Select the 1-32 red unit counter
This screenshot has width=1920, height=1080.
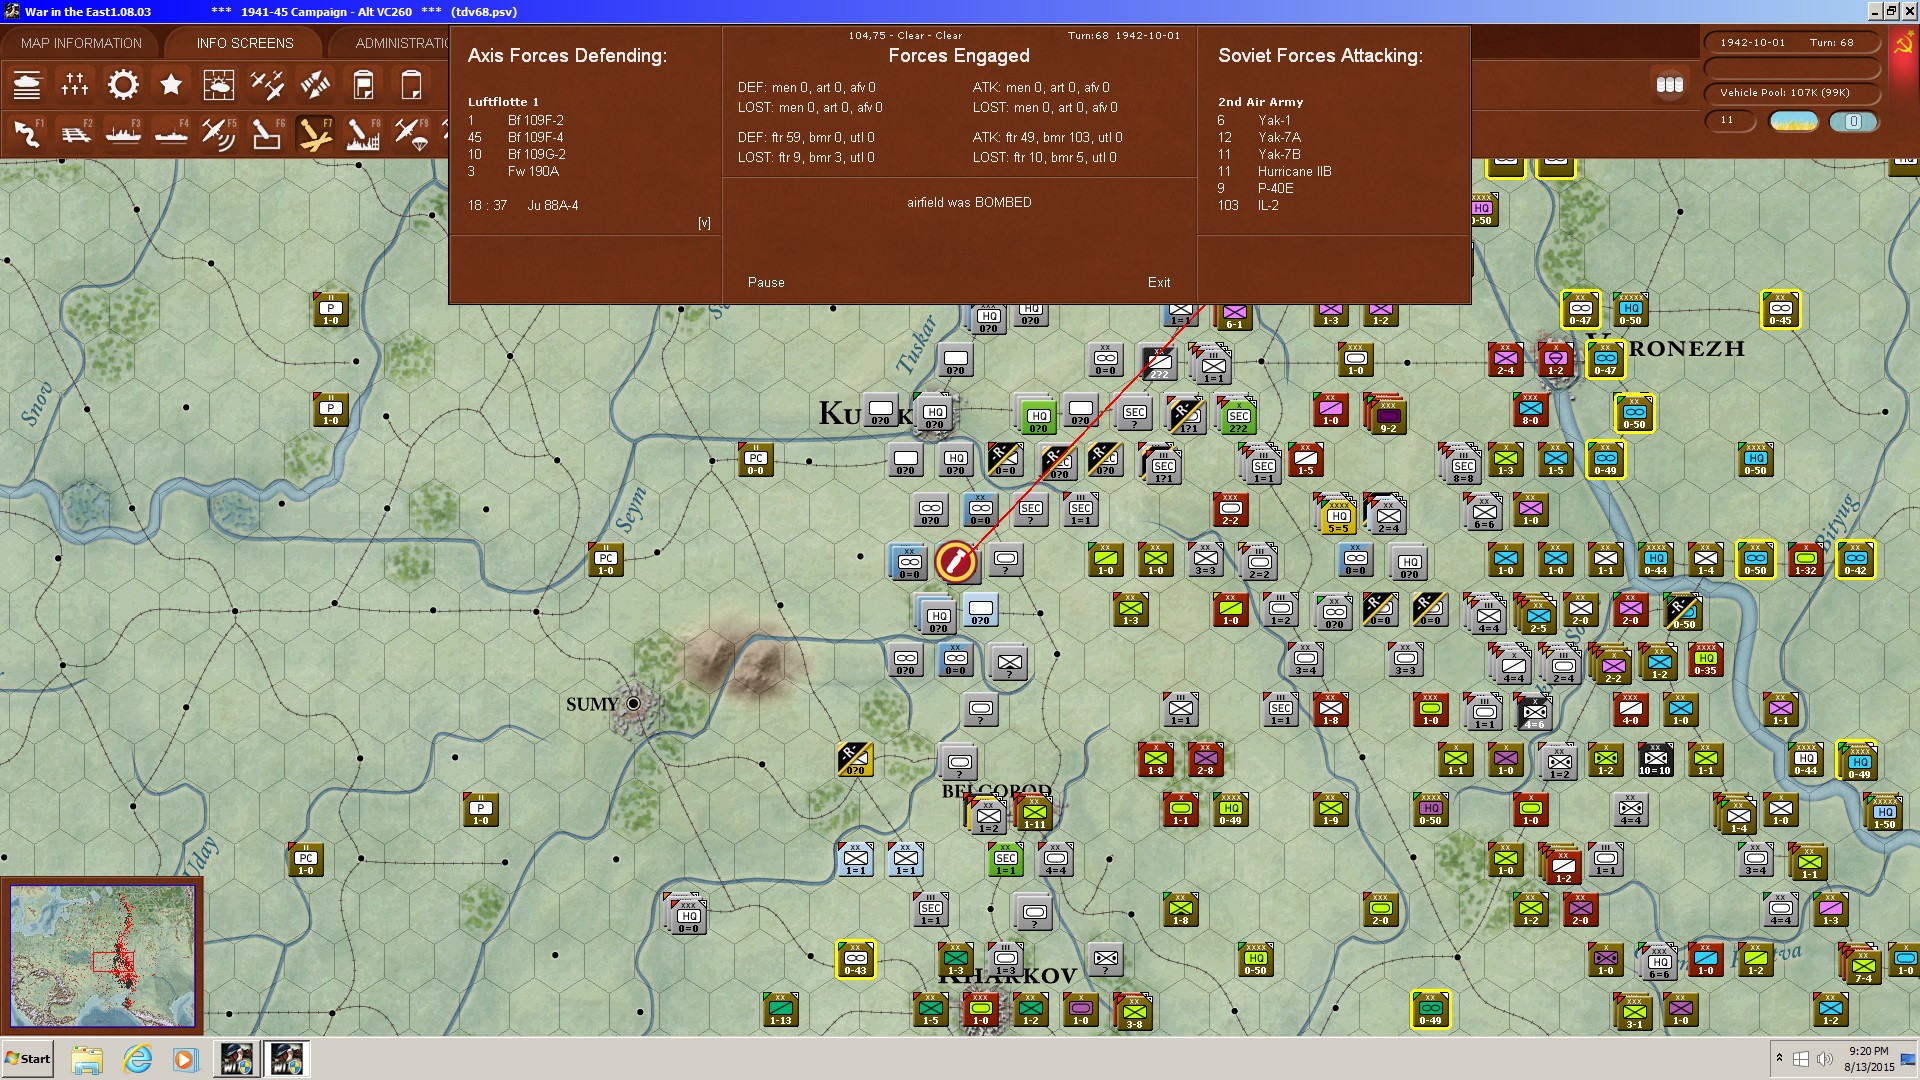point(1805,560)
